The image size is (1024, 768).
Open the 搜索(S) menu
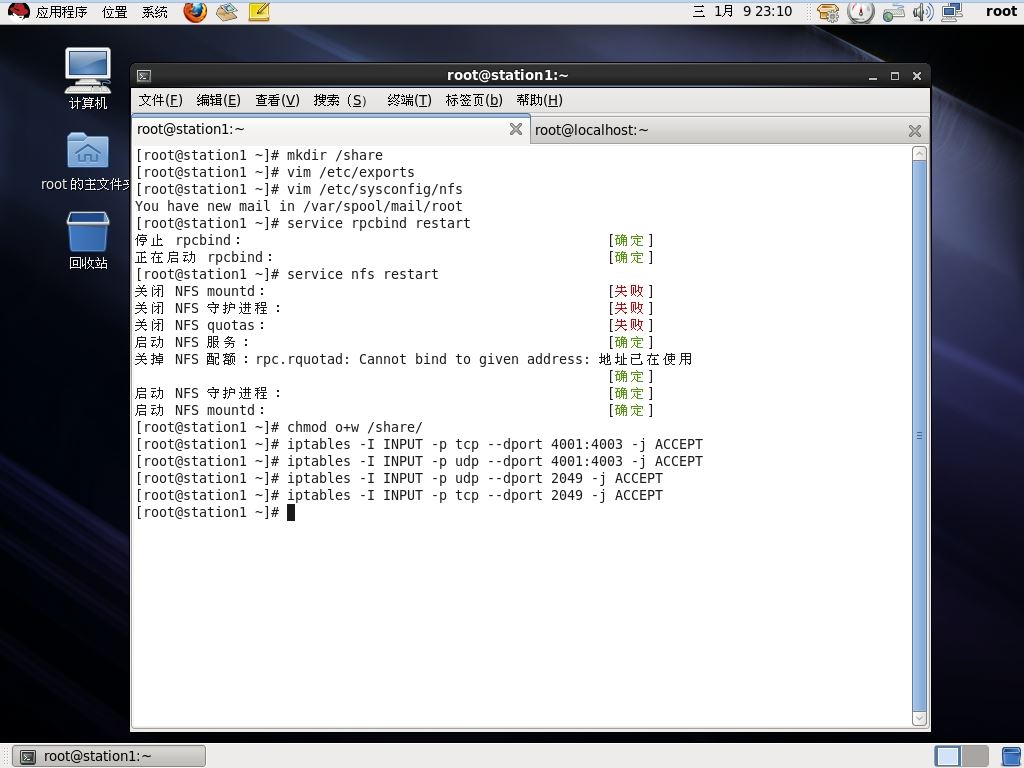click(x=340, y=100)
